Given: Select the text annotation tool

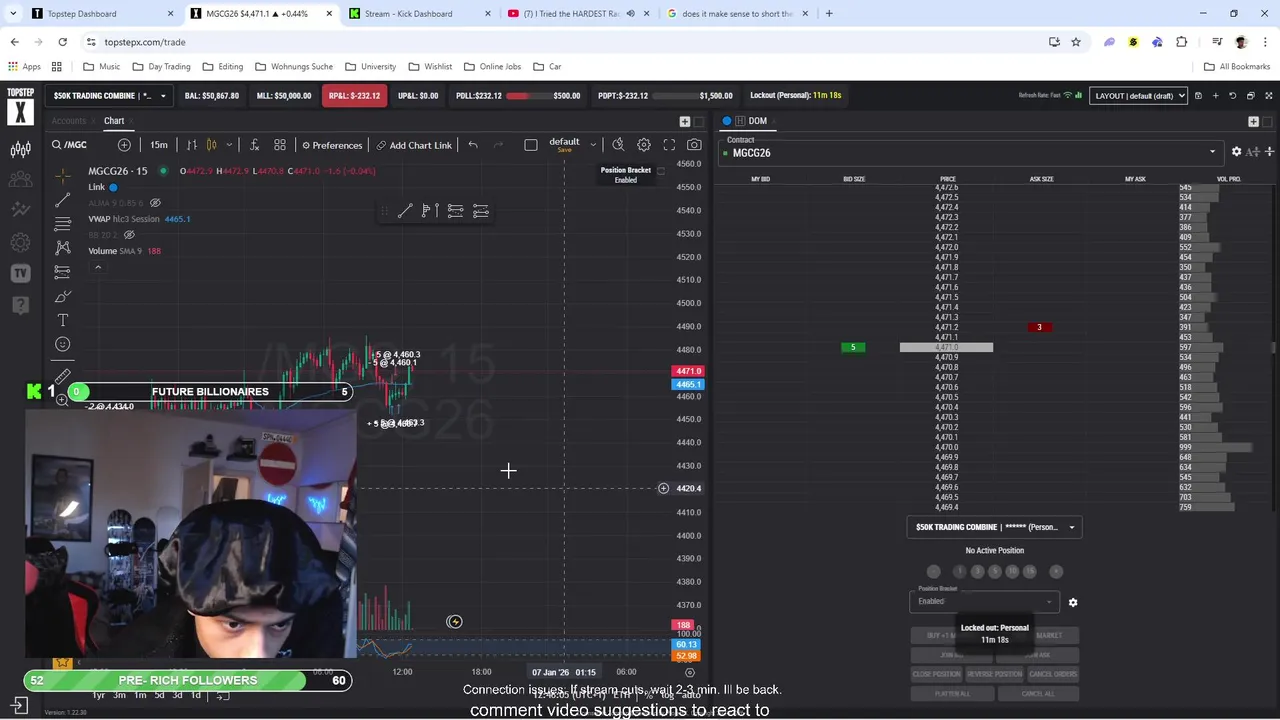Looking at the screenshot, I should (x=63, y=320).
